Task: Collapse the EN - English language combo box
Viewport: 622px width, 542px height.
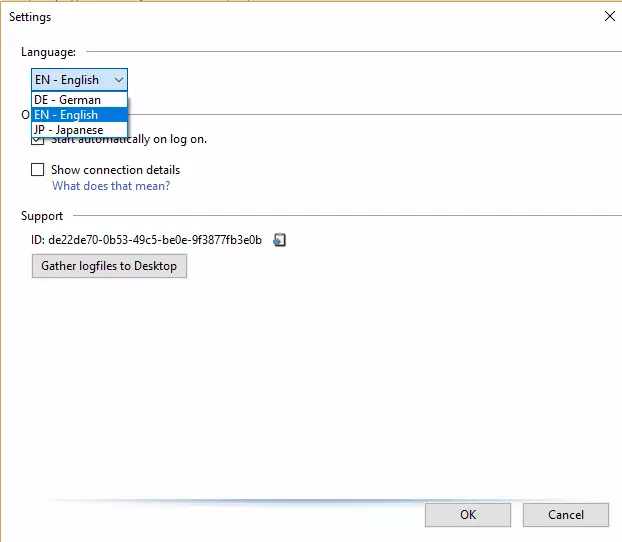Action: click(79, 80)
